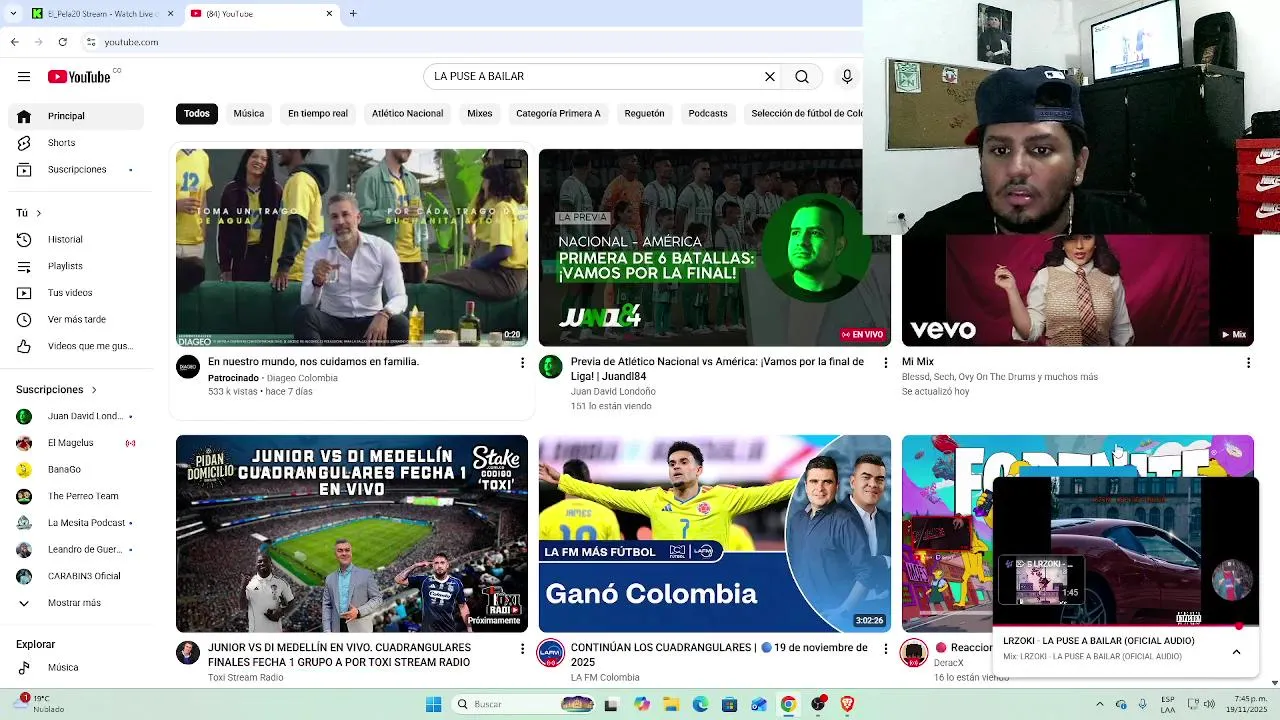Open Suscripciones icon in the sidebar
1280x720 pixels.
24,169
